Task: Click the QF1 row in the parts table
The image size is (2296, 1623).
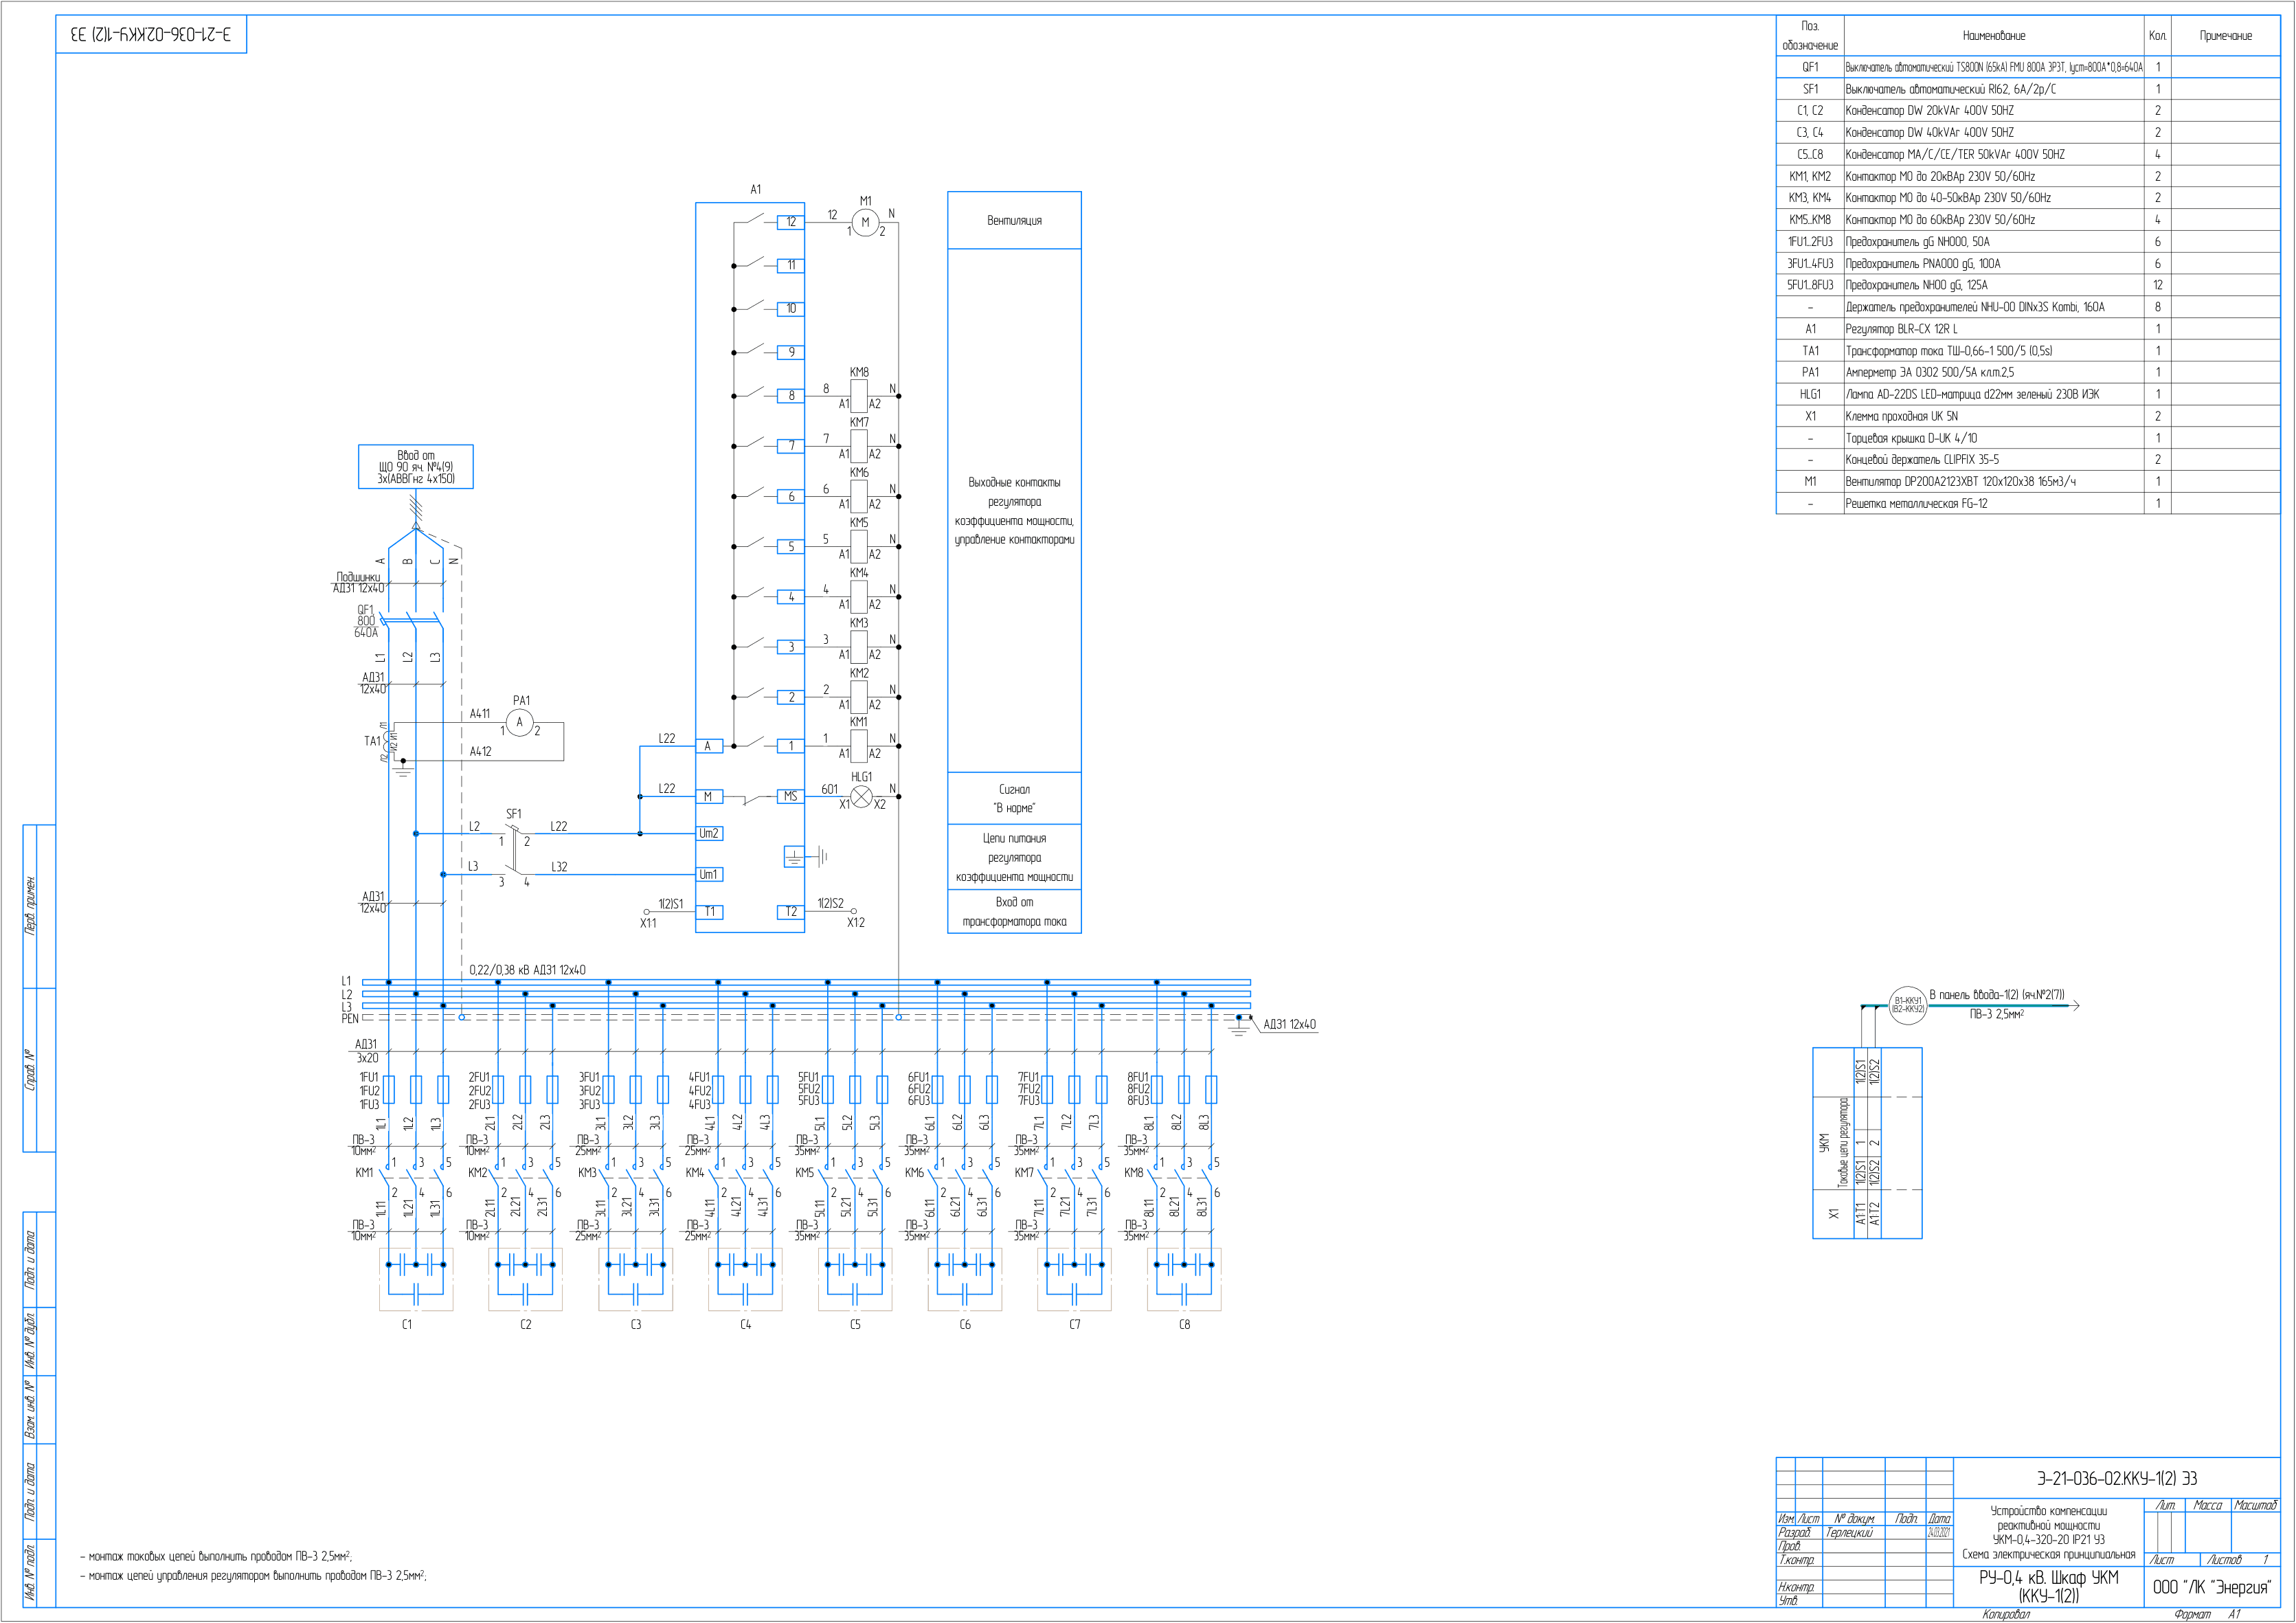Action: 2028,67
